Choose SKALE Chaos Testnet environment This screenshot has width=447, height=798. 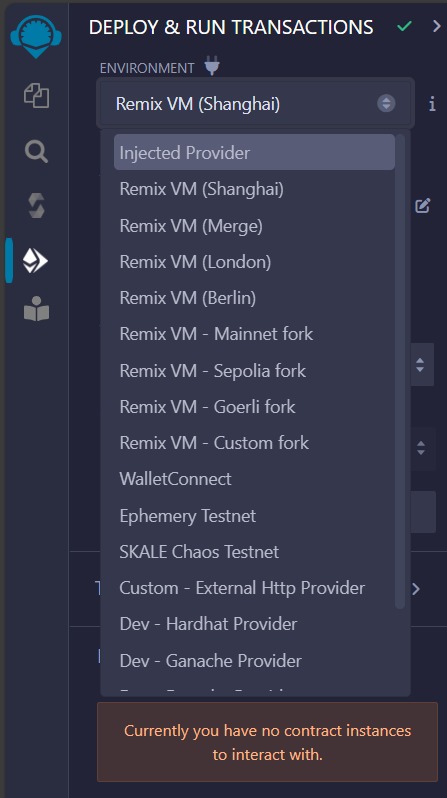254,552
